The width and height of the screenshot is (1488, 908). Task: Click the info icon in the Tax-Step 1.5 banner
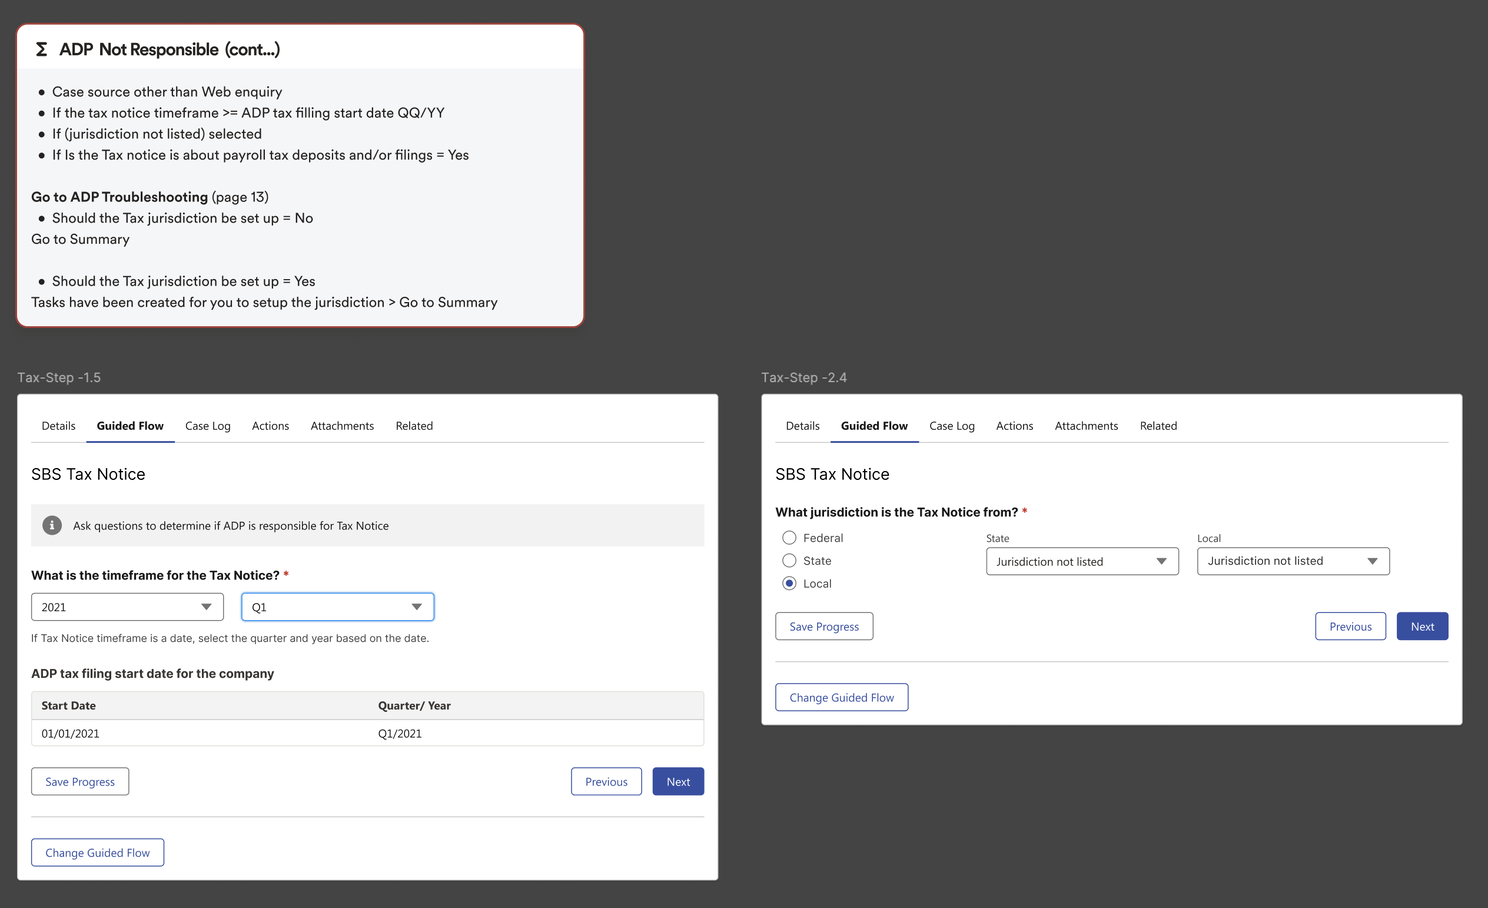click(52, 525)
